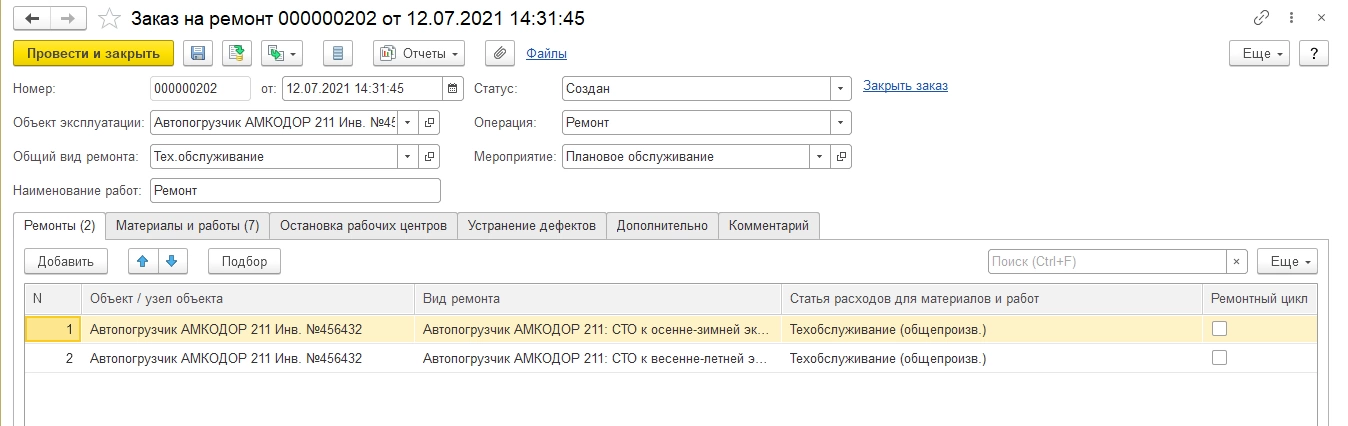Click the back navigation arrow
Viewport: 1348px width, 426px height.
click(x=32, y=19)
